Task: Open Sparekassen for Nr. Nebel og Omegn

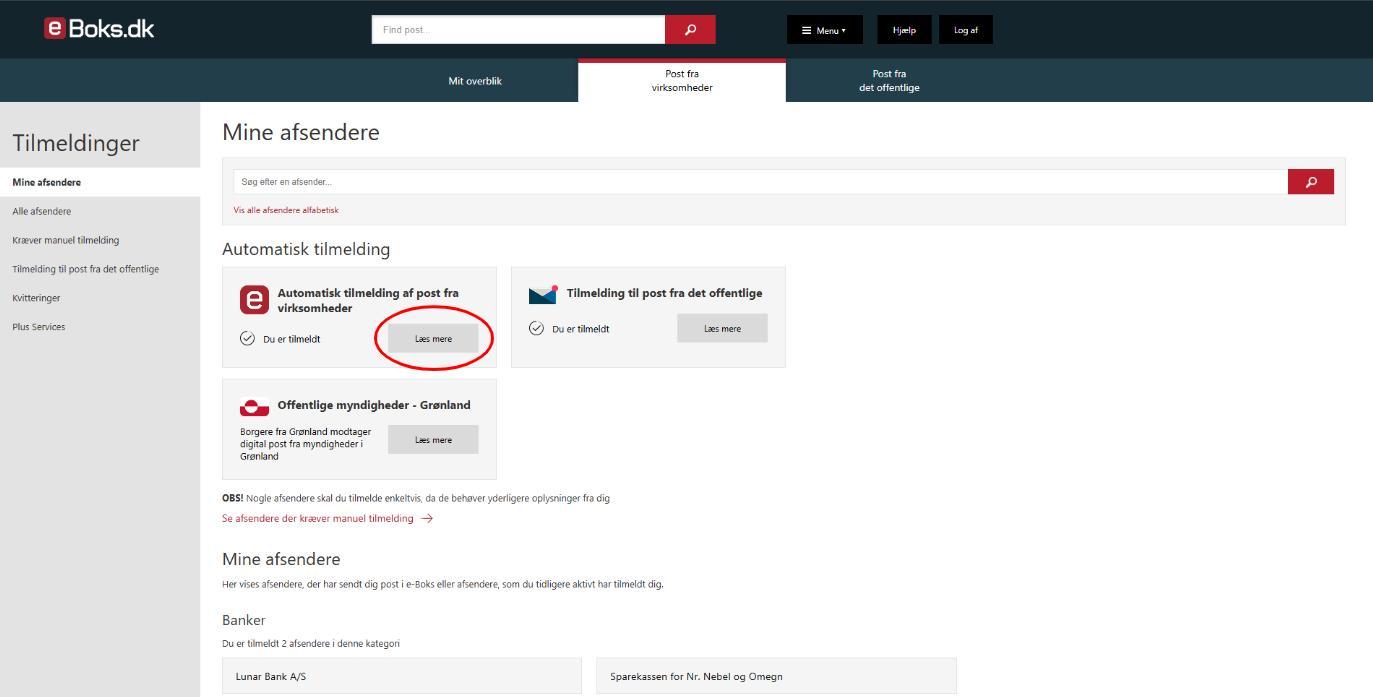Action: point(776,676)
